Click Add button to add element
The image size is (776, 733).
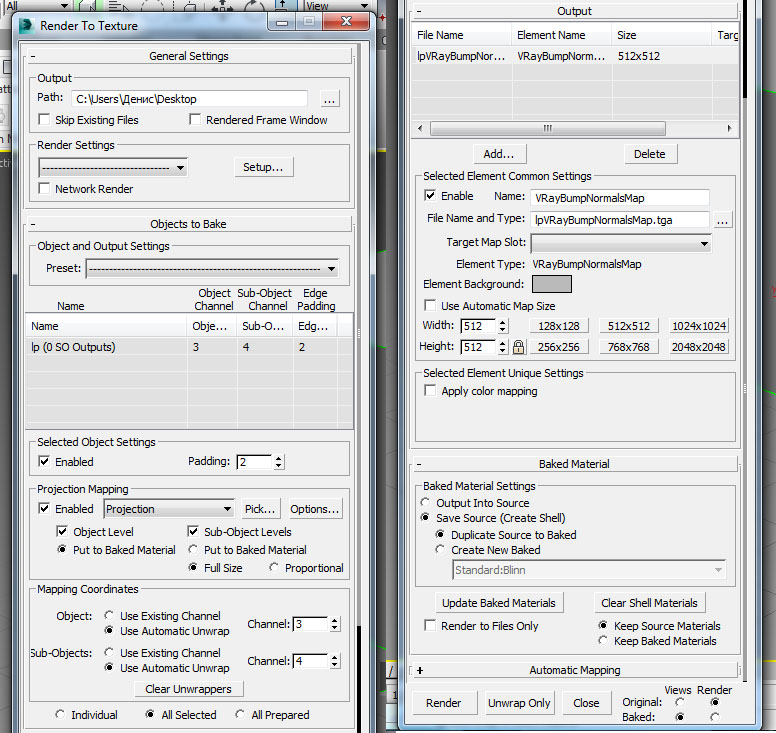(499, 154)
